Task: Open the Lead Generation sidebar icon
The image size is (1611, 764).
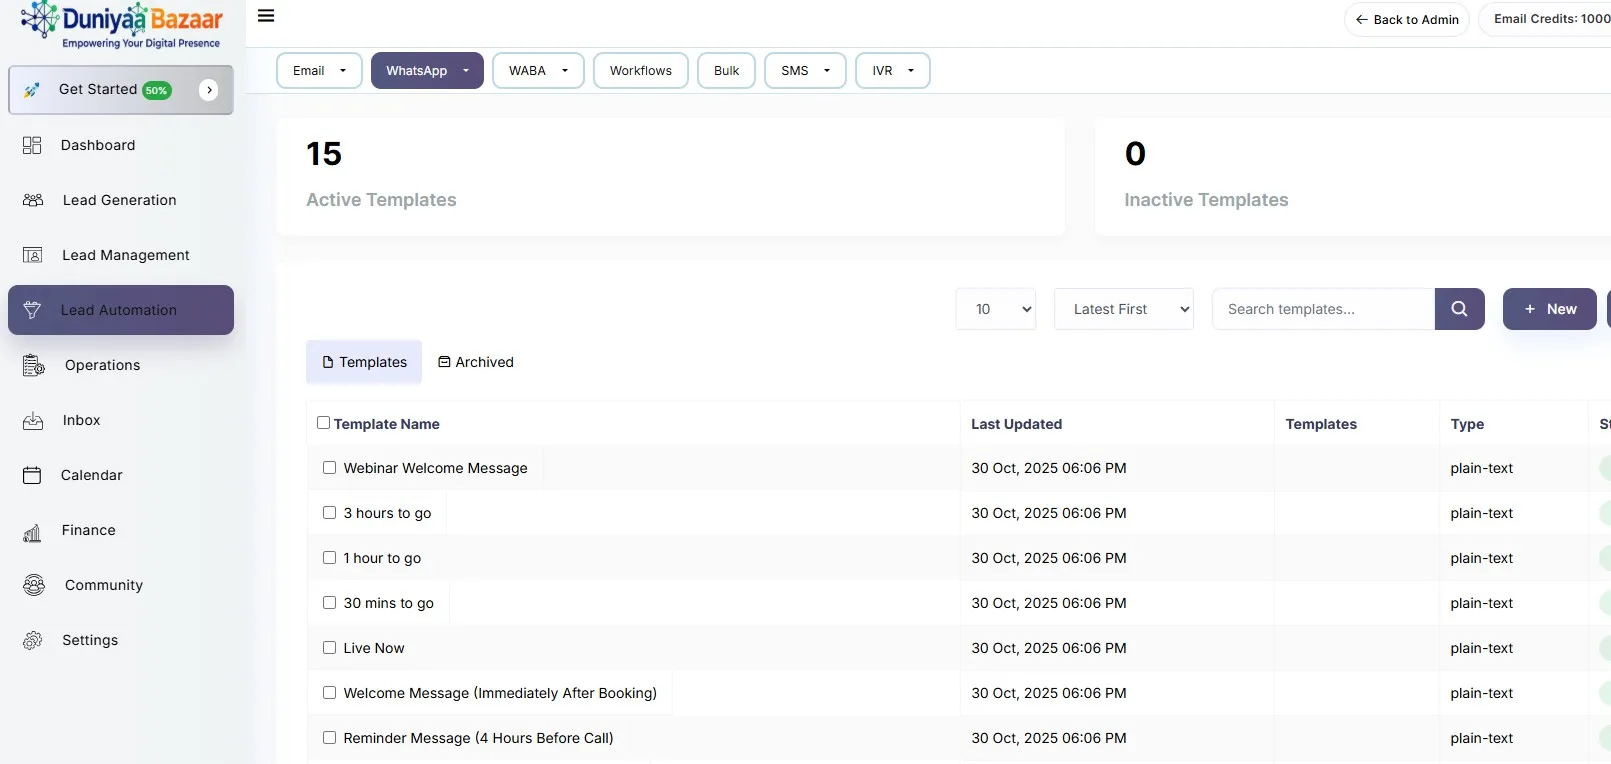Action: [x=33, y=200]
